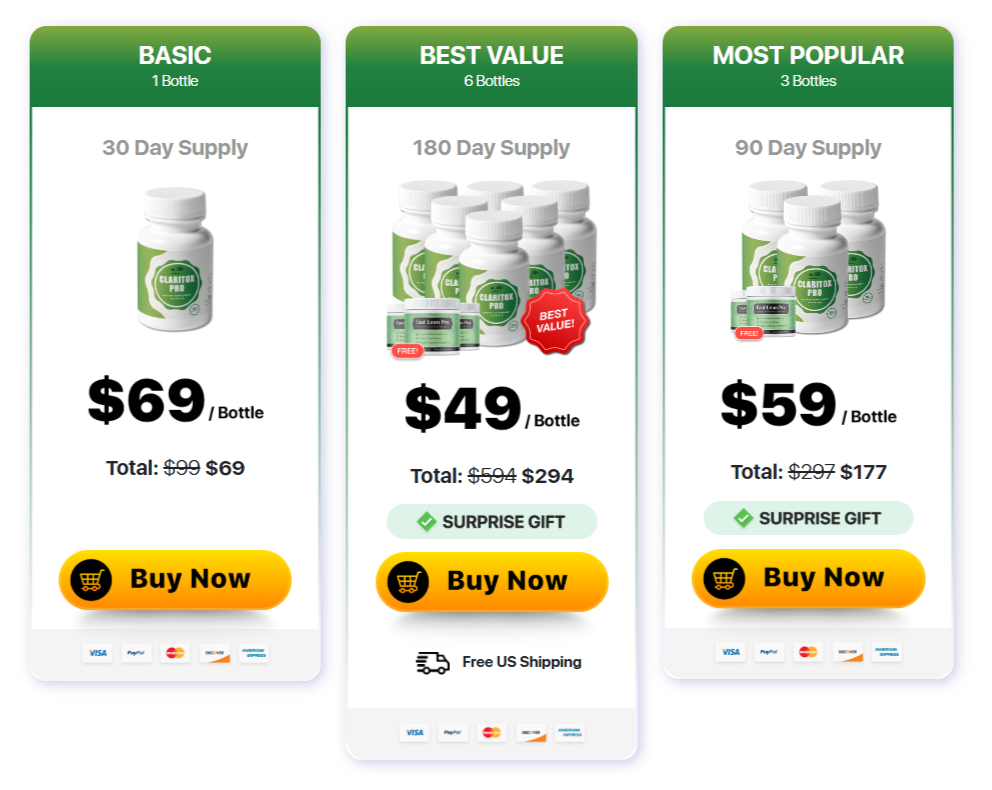Click the cart icon in the Basic card
Viewport: 992px width, 790px height.
point(91,580)
